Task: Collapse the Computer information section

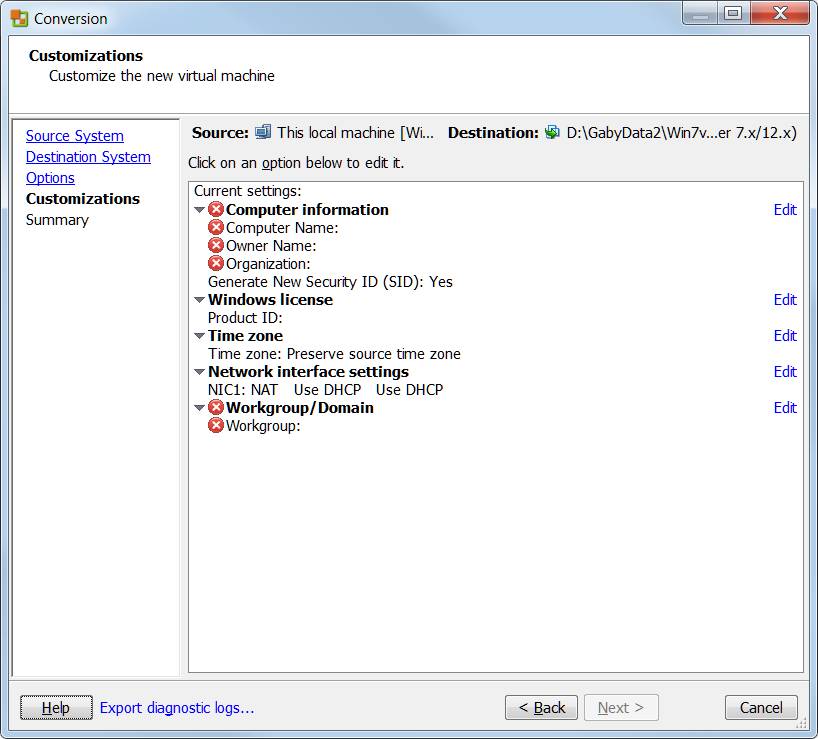Action: click(199, 210)
